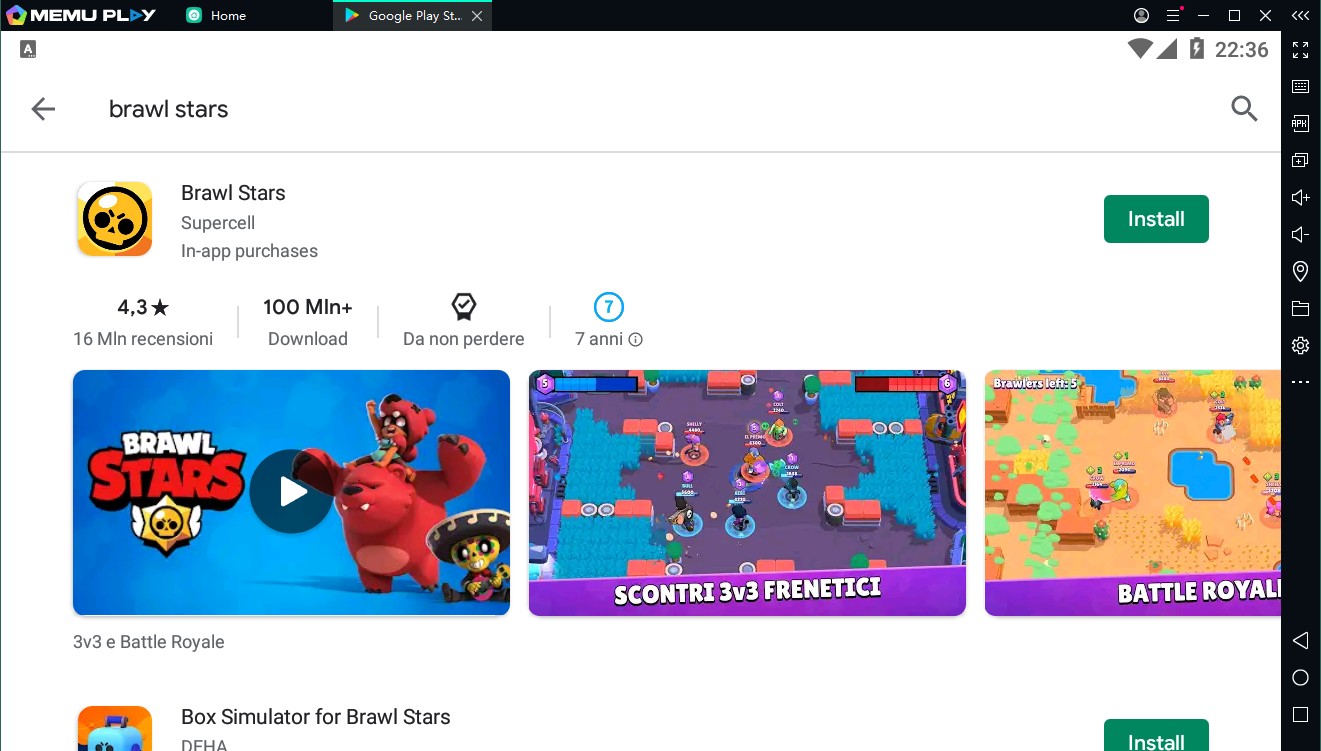1321x751 pixels.
Task: Open the Brawl Stars app icon
Action: [115, 219]
